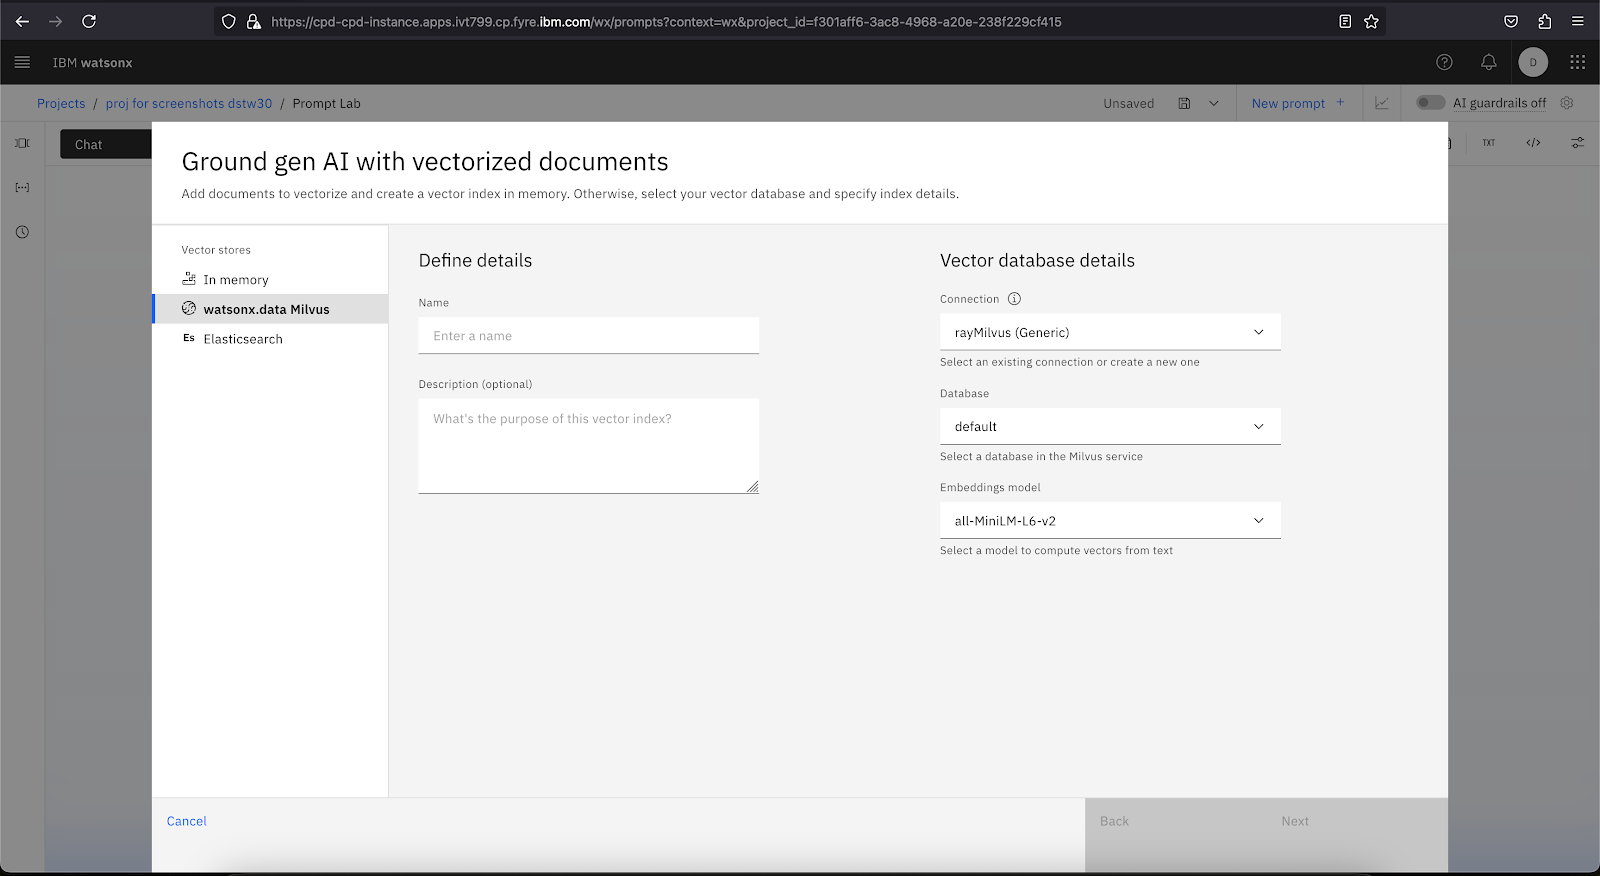The image size is (1600, 876).
Task: Open the Firefox hamburger menu
Action: (x=1578, y=21)
